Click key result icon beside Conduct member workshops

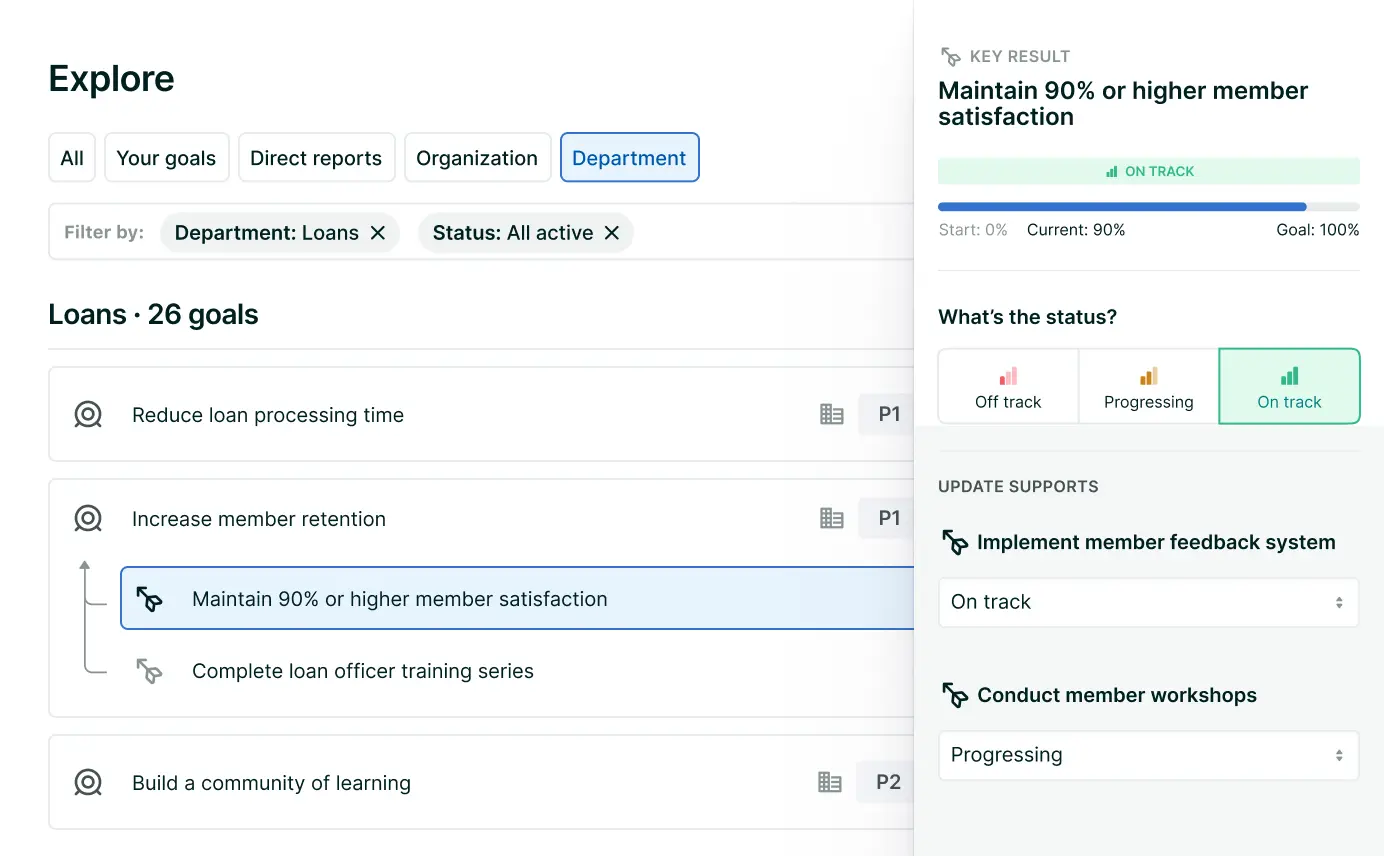coord(955,696)
